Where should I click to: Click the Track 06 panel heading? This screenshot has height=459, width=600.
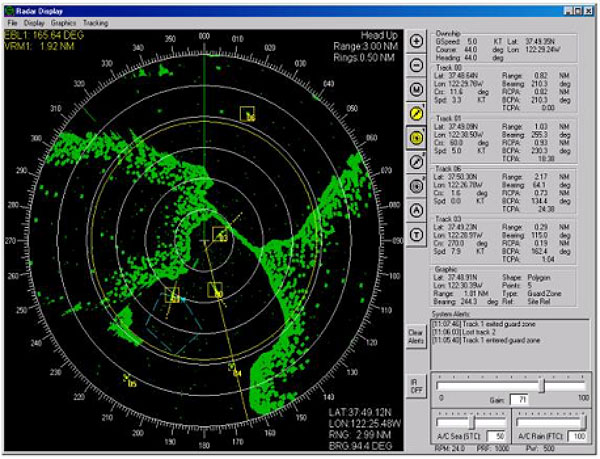(x=448, y=169)
